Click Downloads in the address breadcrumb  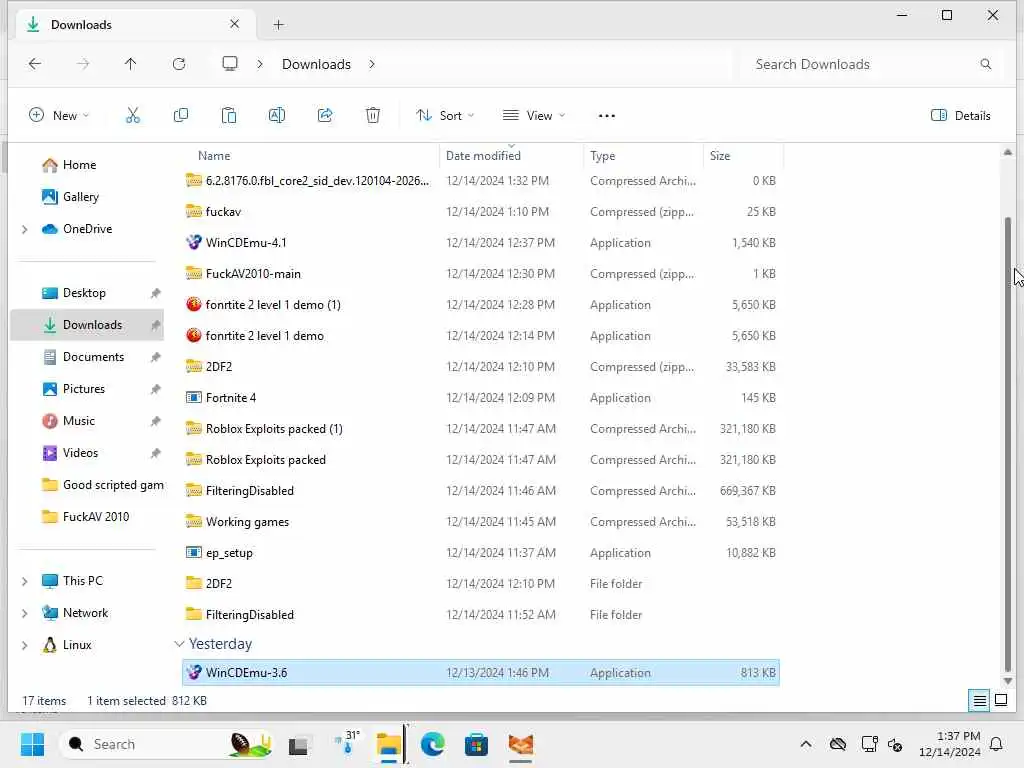[316, 64]
